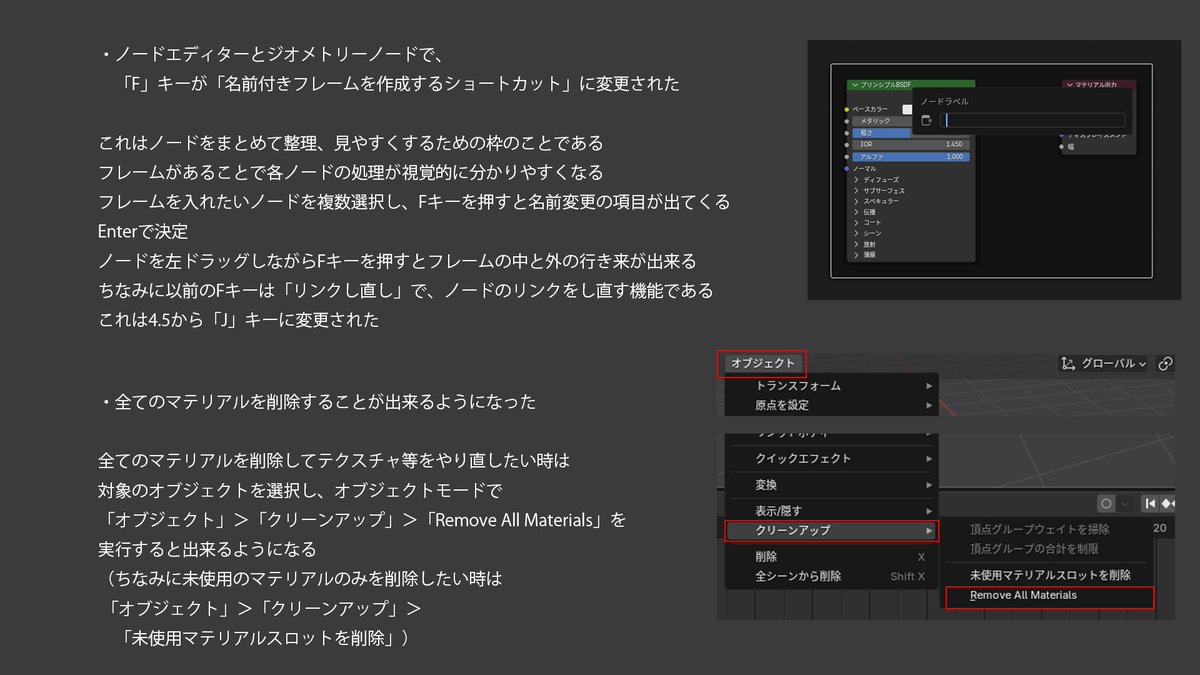Viewport: 1200px width, 675px height.
Task: Open the トランスフォーム submenu
Action: pos(832,386)
